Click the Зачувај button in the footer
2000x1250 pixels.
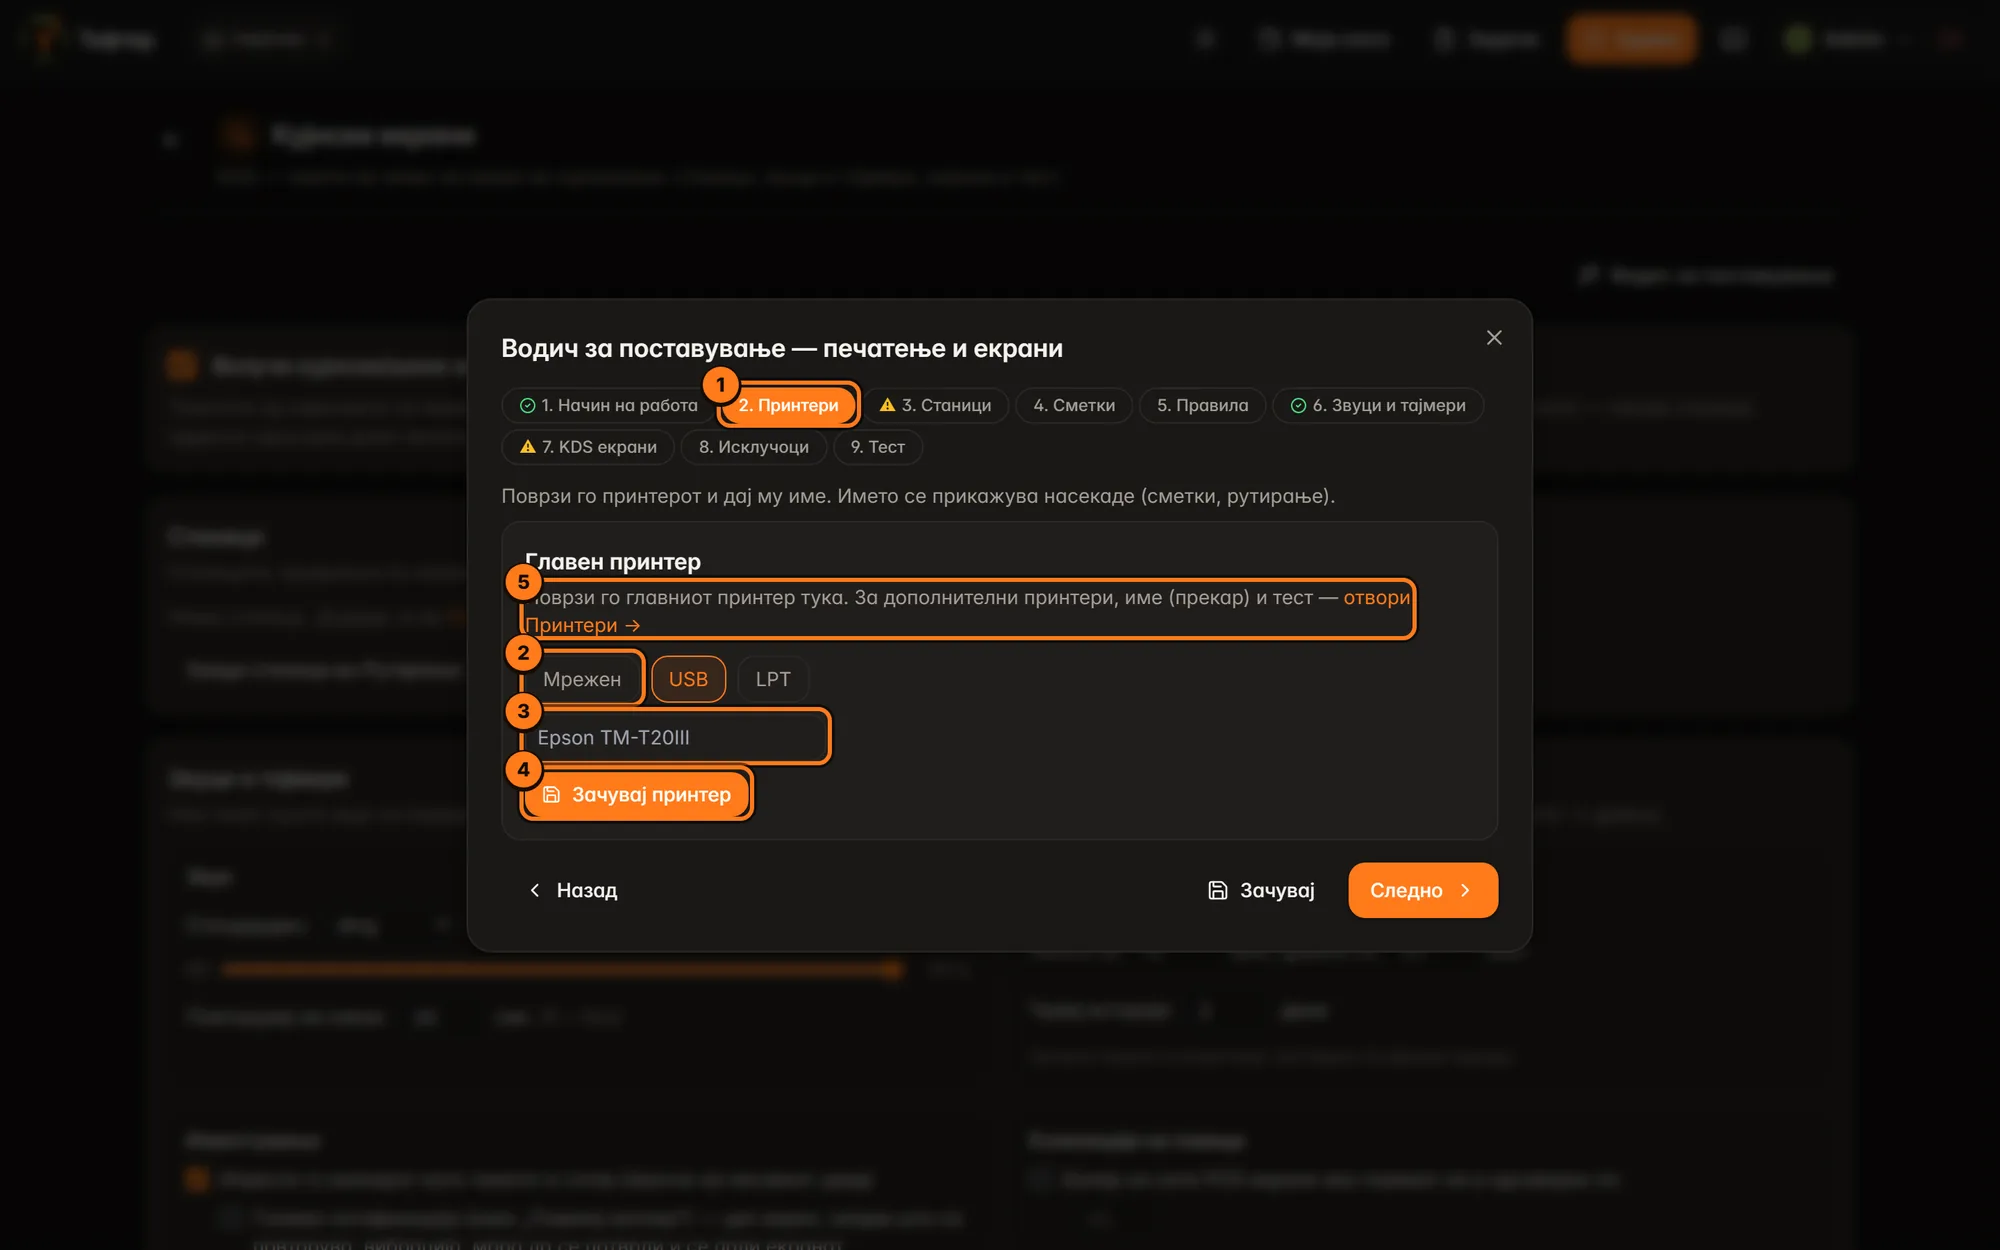click(x=1262, y=890)
